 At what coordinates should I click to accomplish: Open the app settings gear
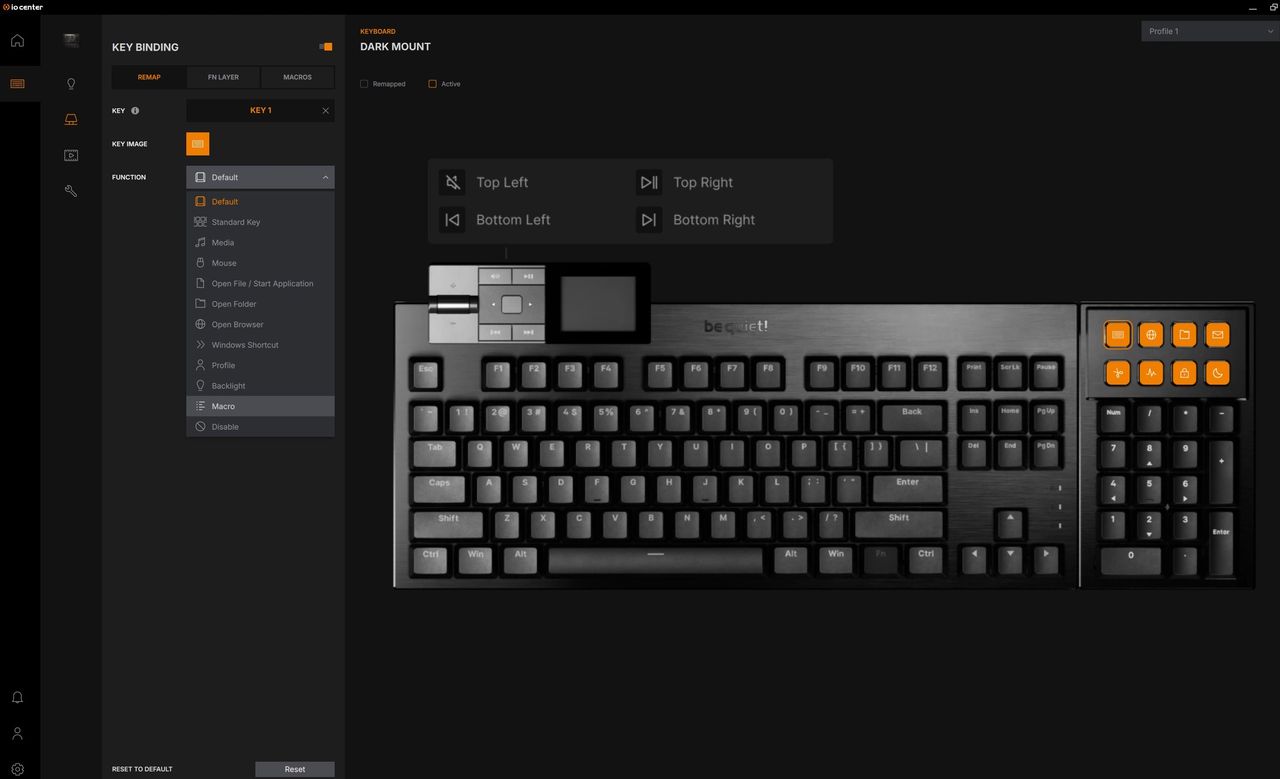click(x=17, y=770)
